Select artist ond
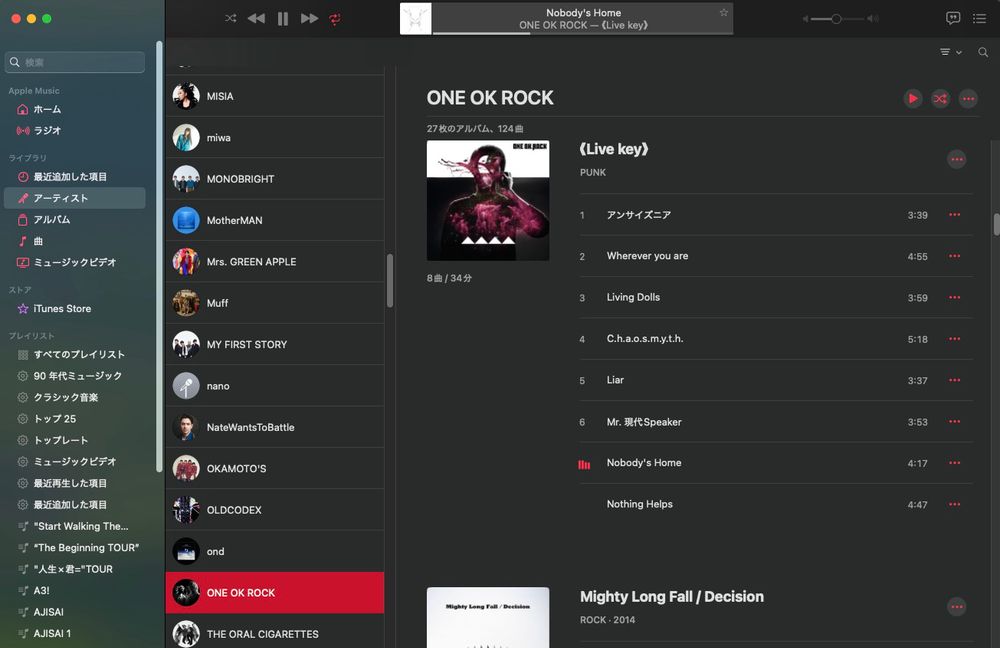Screen dimensions: 1000x648 point(275,551)
